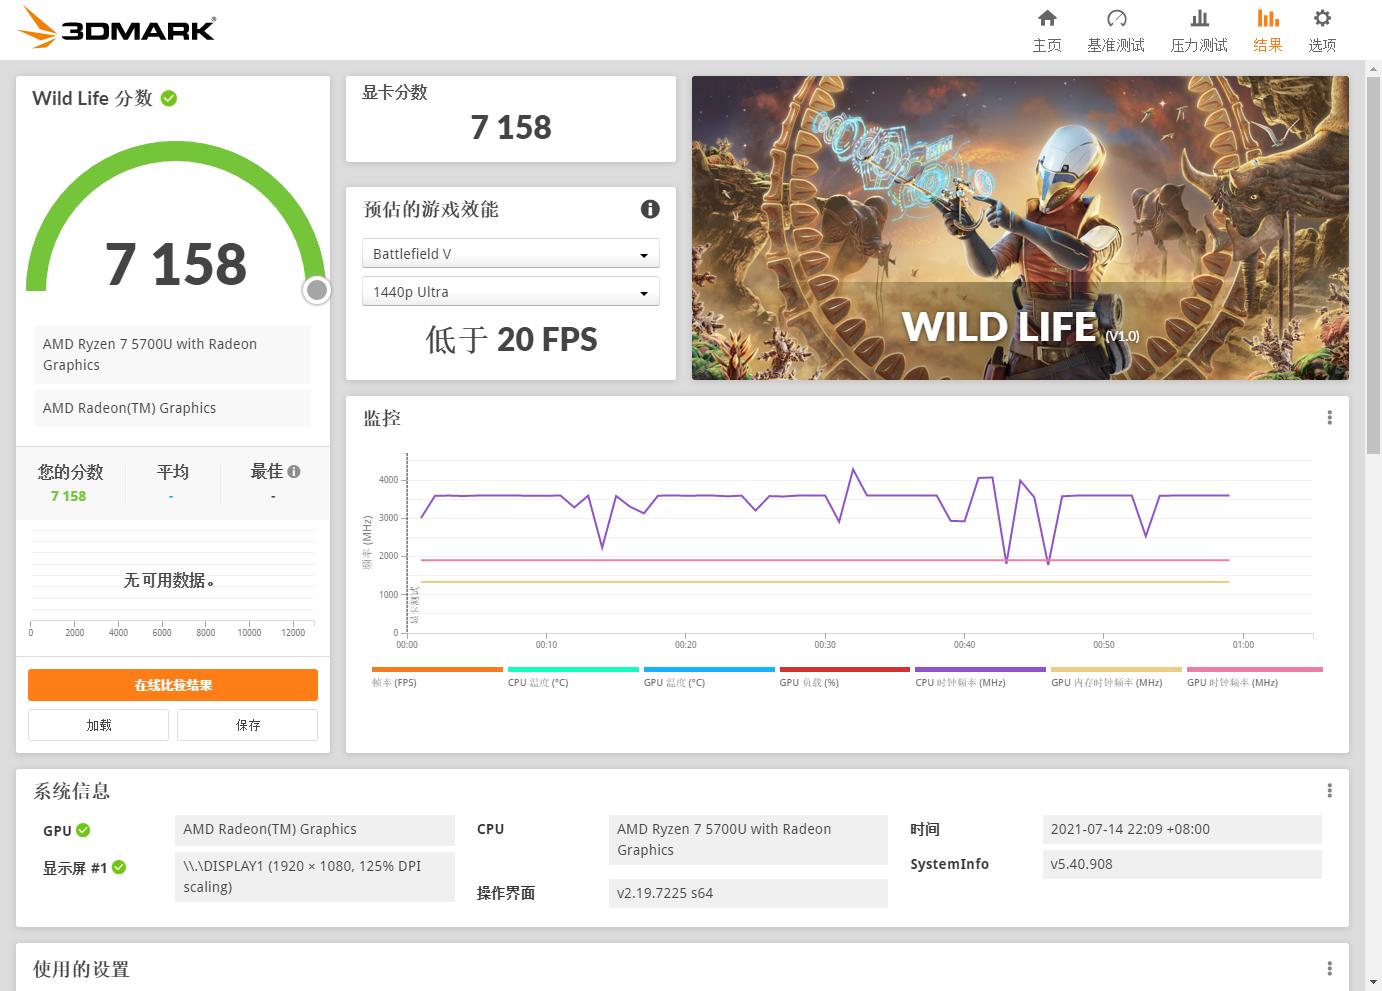Open the Battlefield V game dropdown
Screen dimensions: 1382x991
510,253
